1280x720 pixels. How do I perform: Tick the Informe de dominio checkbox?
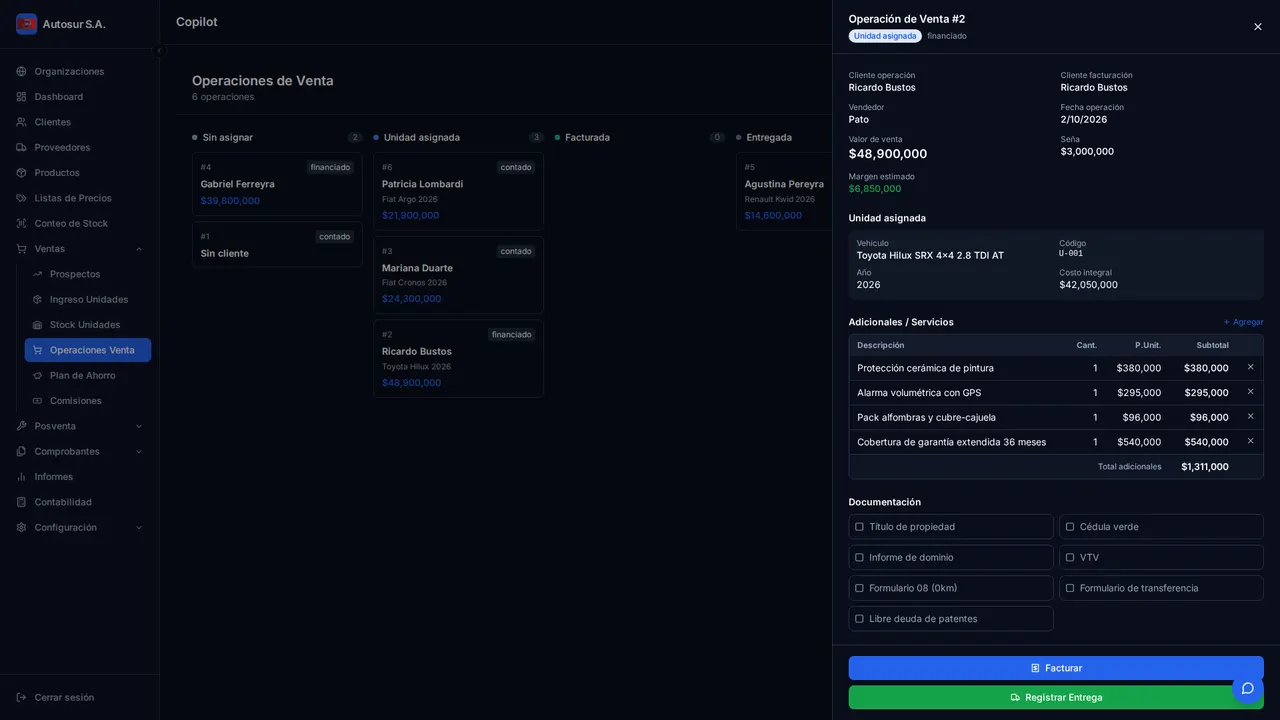pyautogui.click(x=859, y=558)
